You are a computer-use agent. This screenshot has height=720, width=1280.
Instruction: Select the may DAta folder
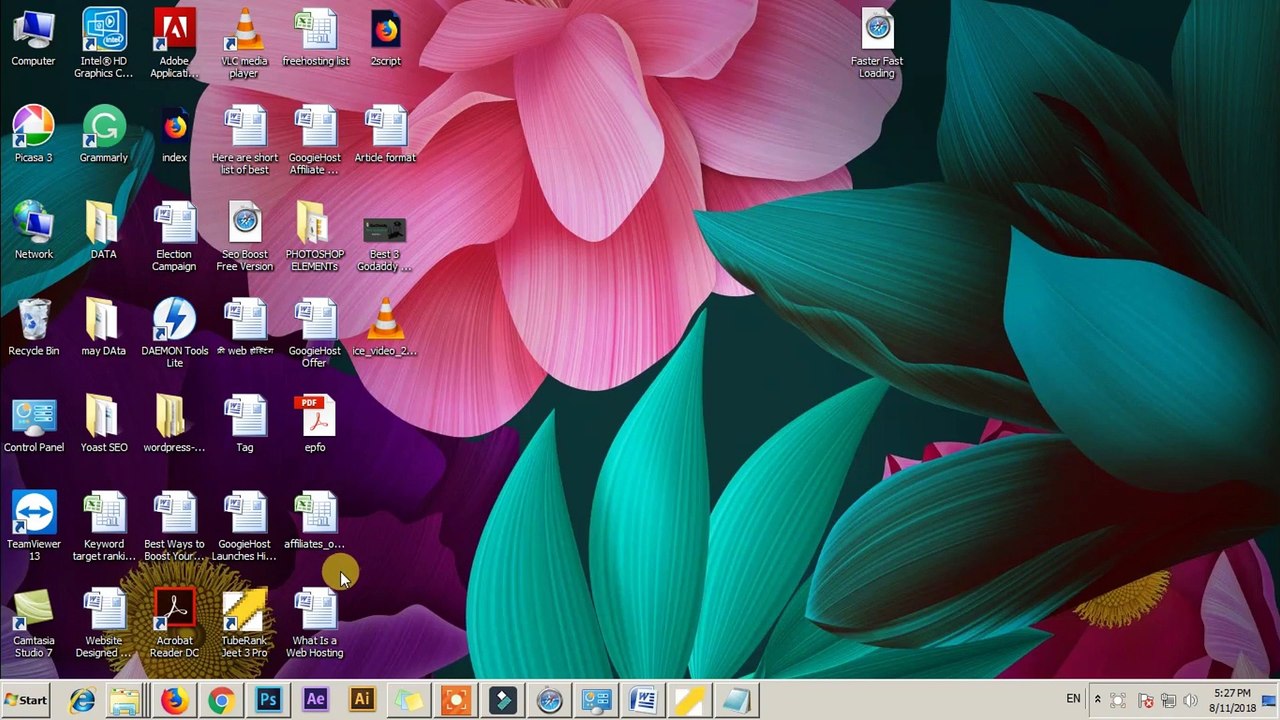104,328
